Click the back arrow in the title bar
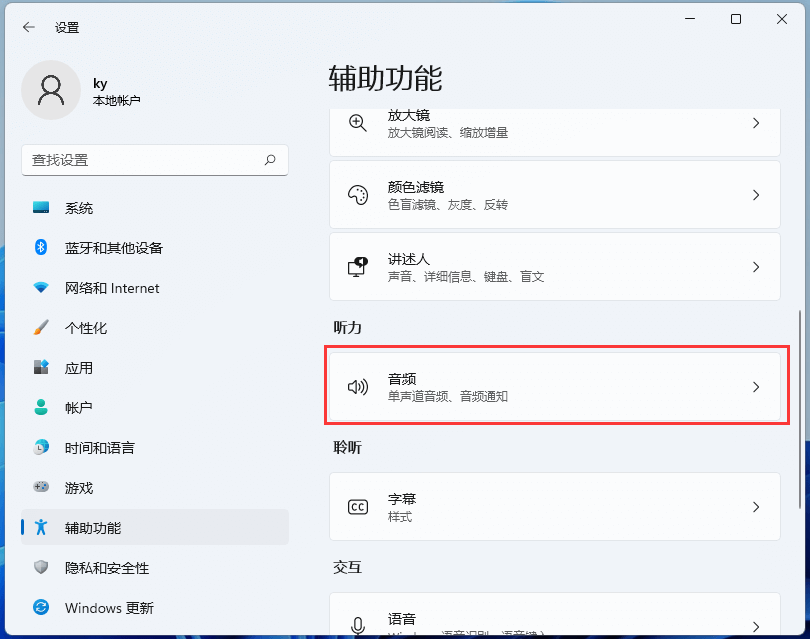The image size is (810, 639). pyautogui.click(x=28, y=27)
